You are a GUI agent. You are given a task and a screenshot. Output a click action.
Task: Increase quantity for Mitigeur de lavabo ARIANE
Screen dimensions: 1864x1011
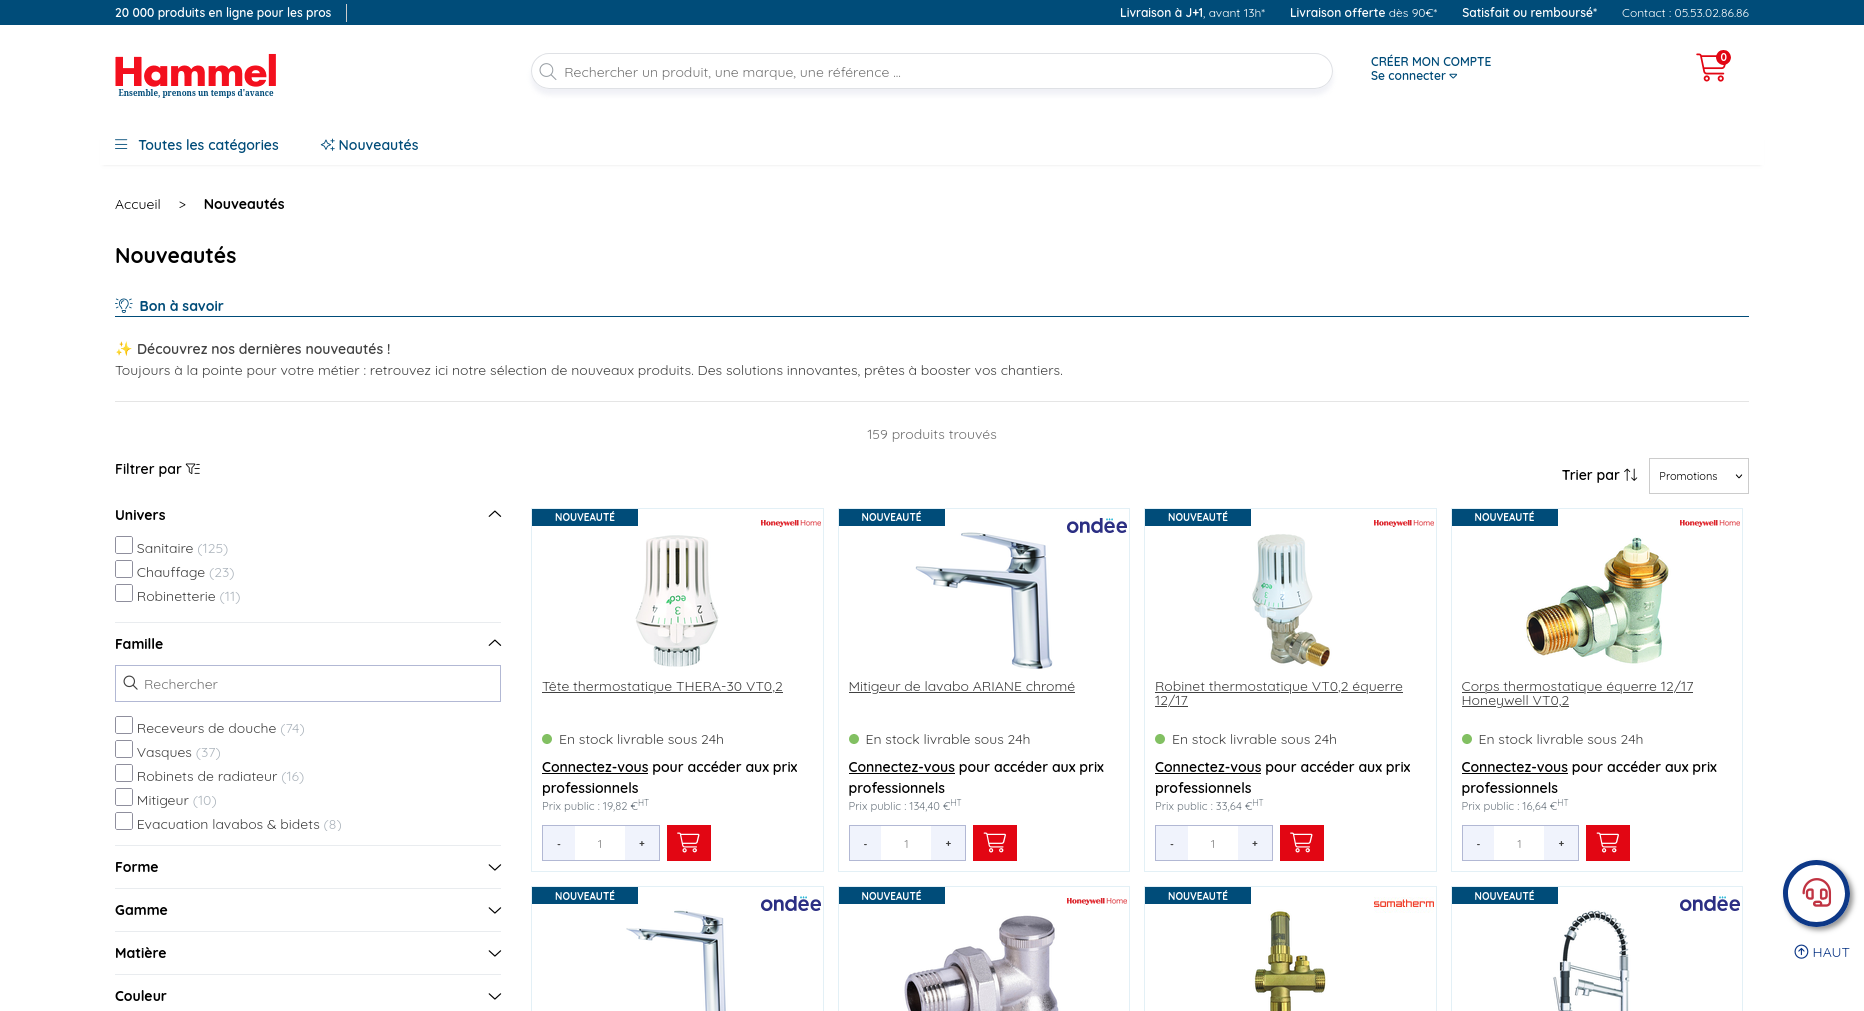[948, 844]
